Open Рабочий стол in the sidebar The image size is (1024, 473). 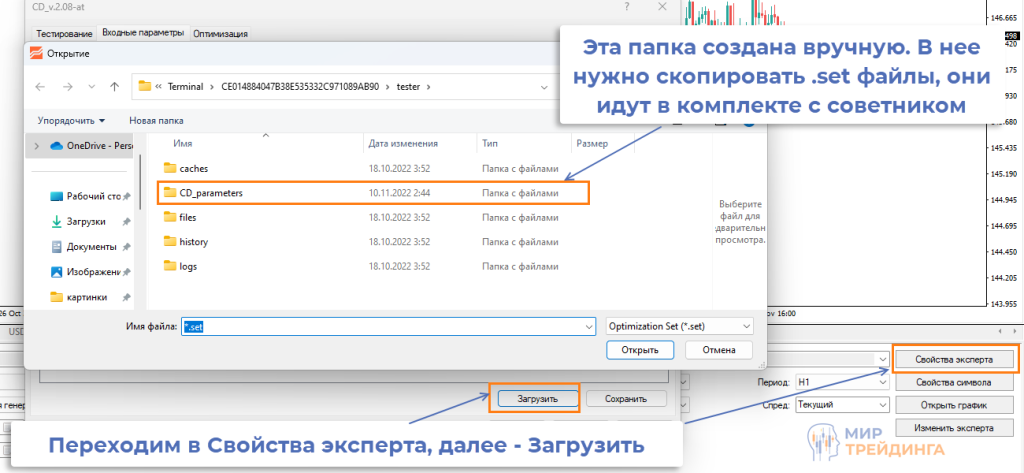(92, 196)
